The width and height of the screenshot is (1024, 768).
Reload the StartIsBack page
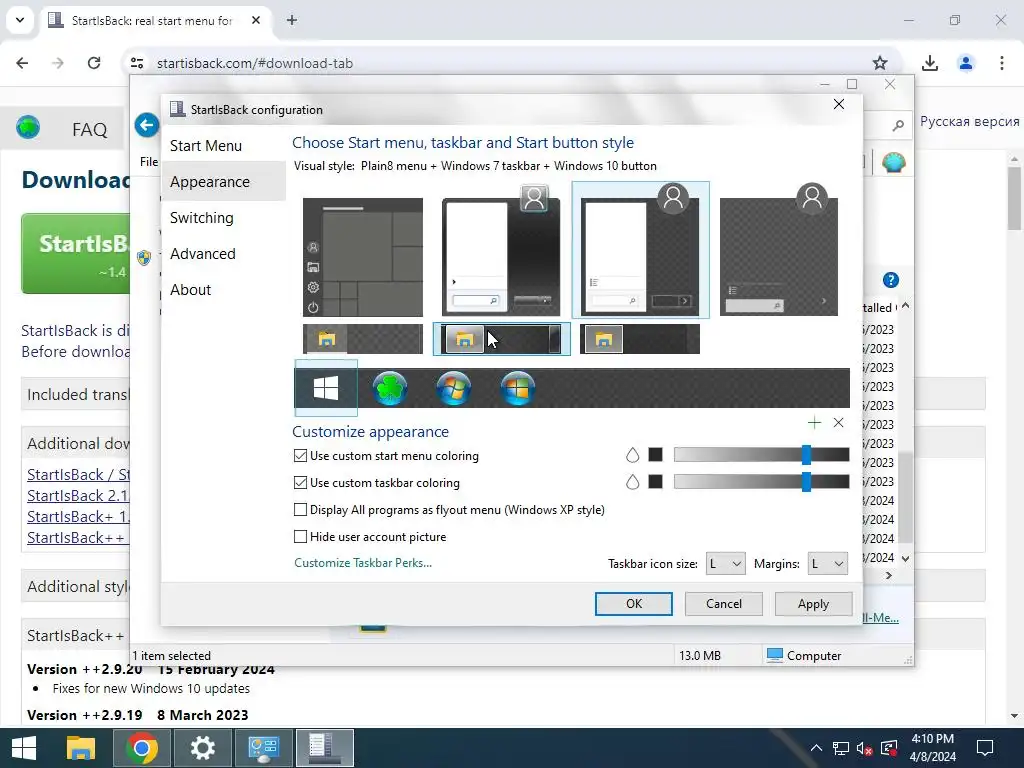click(x=94, y=63)
